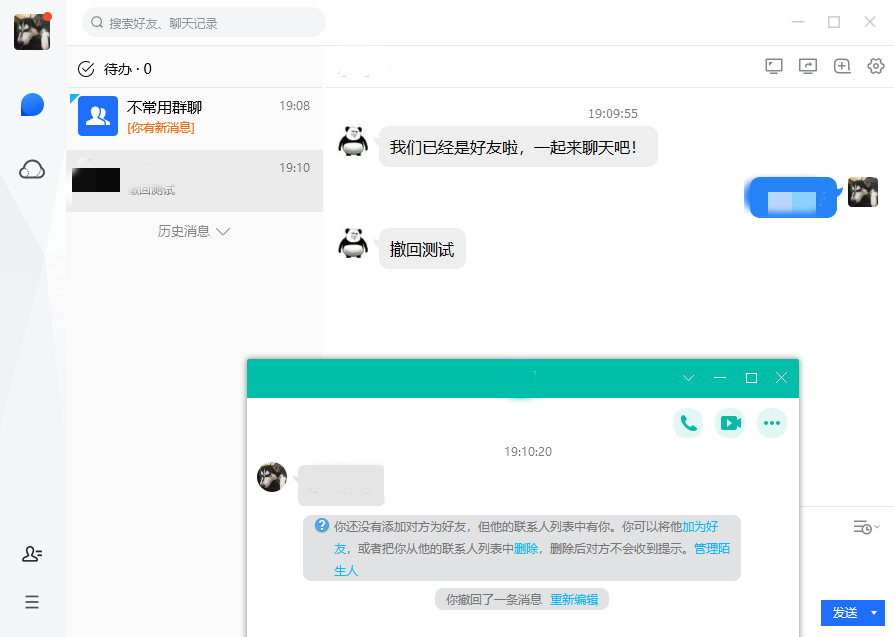Open the contacts icon at bottom left

point(32,554)
